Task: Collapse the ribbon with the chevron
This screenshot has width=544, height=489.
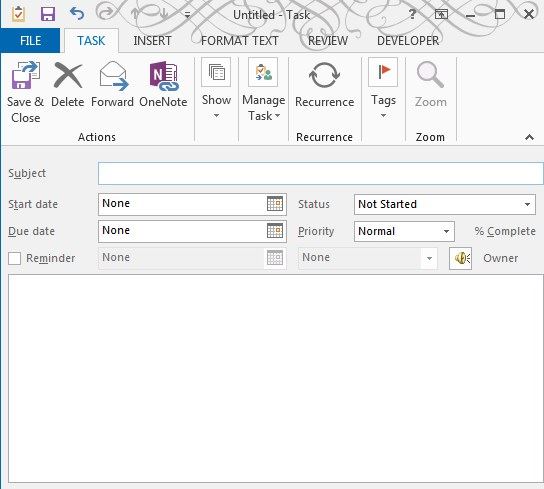Action: coord(529,137)
